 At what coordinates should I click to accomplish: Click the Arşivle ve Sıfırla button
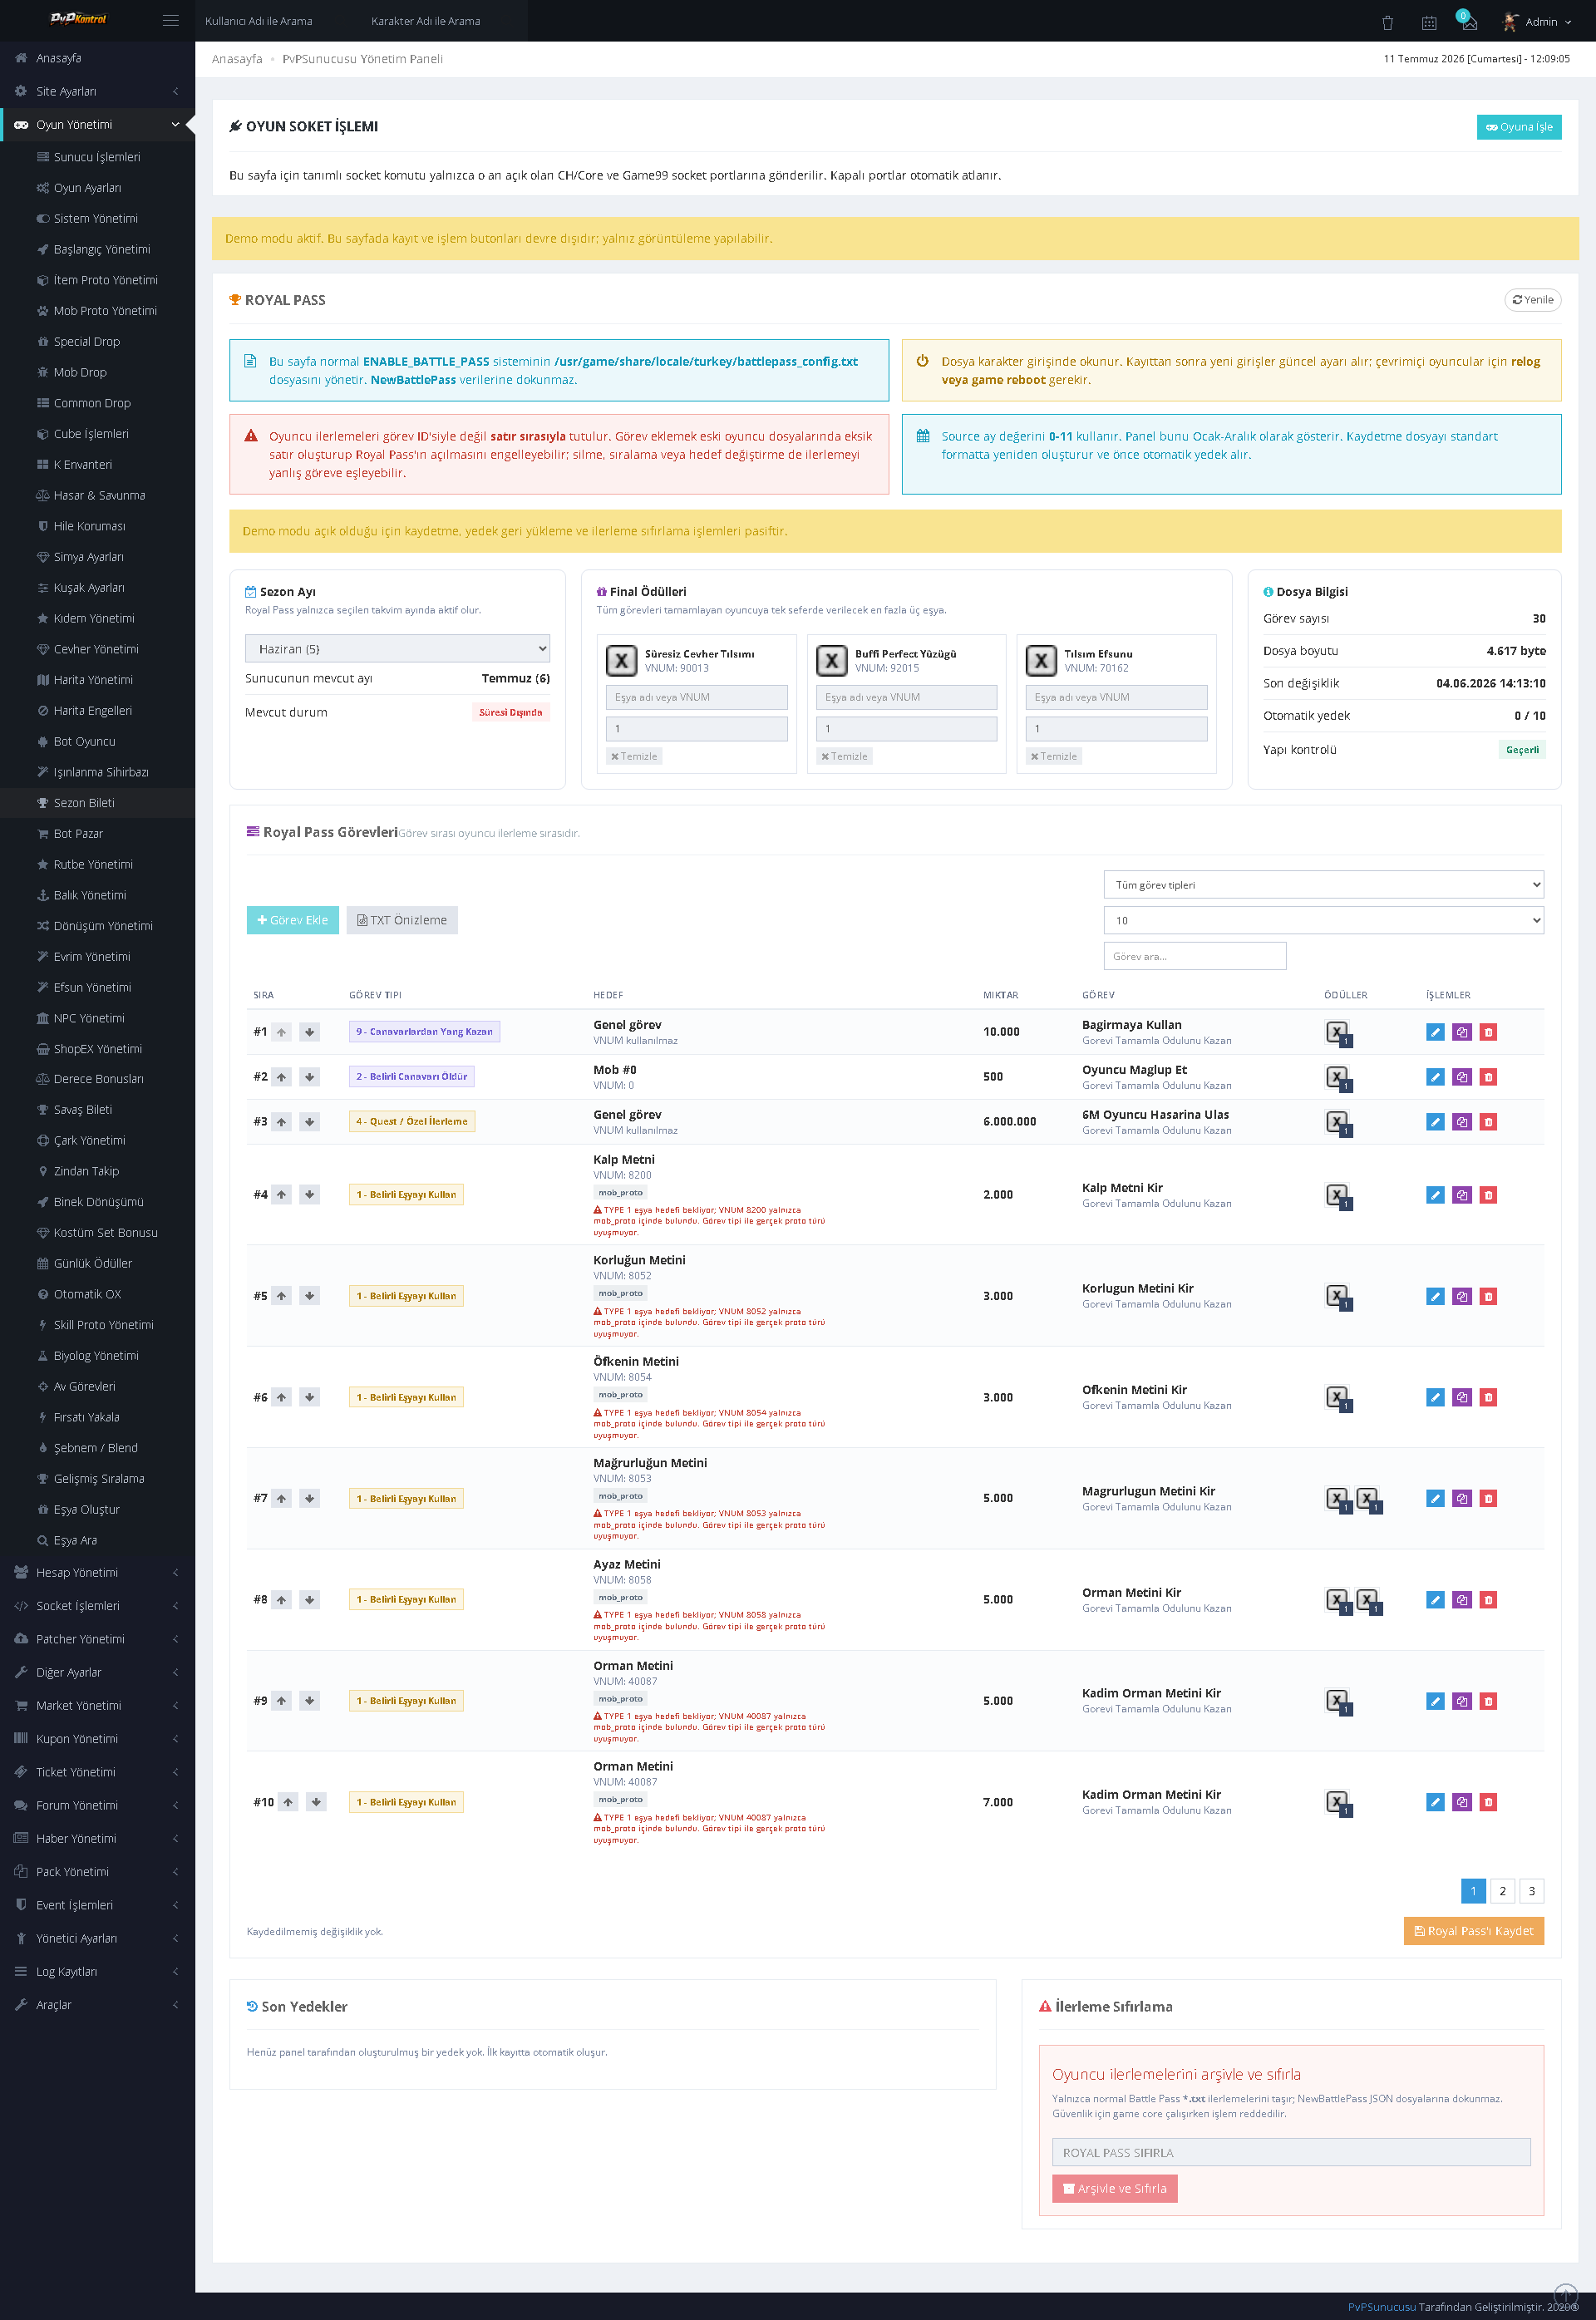[1114, 2188]
